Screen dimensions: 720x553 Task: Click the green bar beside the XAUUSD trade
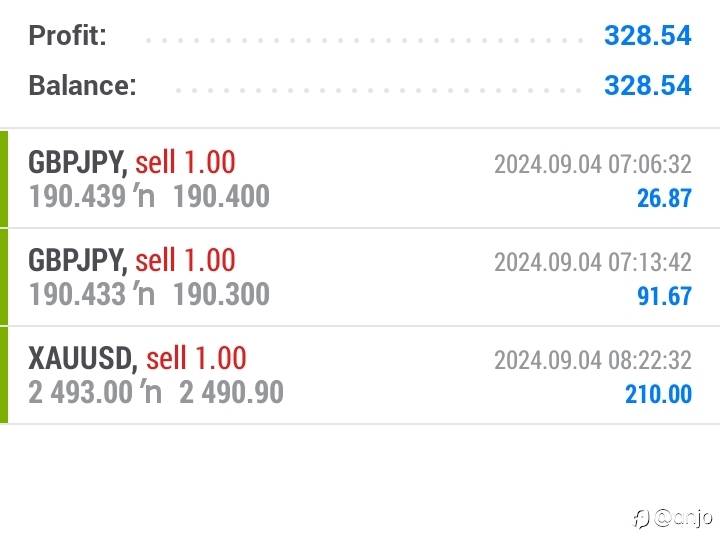4,375
